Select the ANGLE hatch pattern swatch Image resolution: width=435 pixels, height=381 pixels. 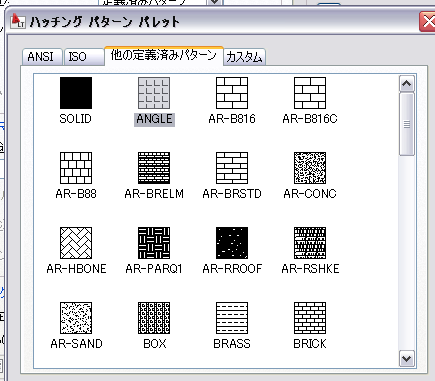coord(154,93)
